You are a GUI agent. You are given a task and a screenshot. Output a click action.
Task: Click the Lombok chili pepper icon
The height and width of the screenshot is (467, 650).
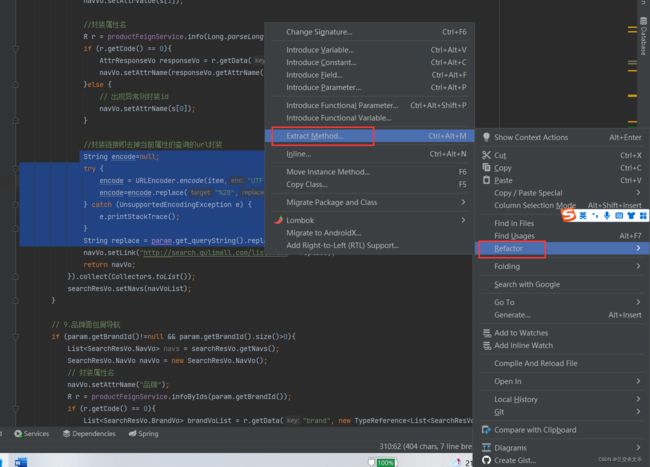point(279,220)
